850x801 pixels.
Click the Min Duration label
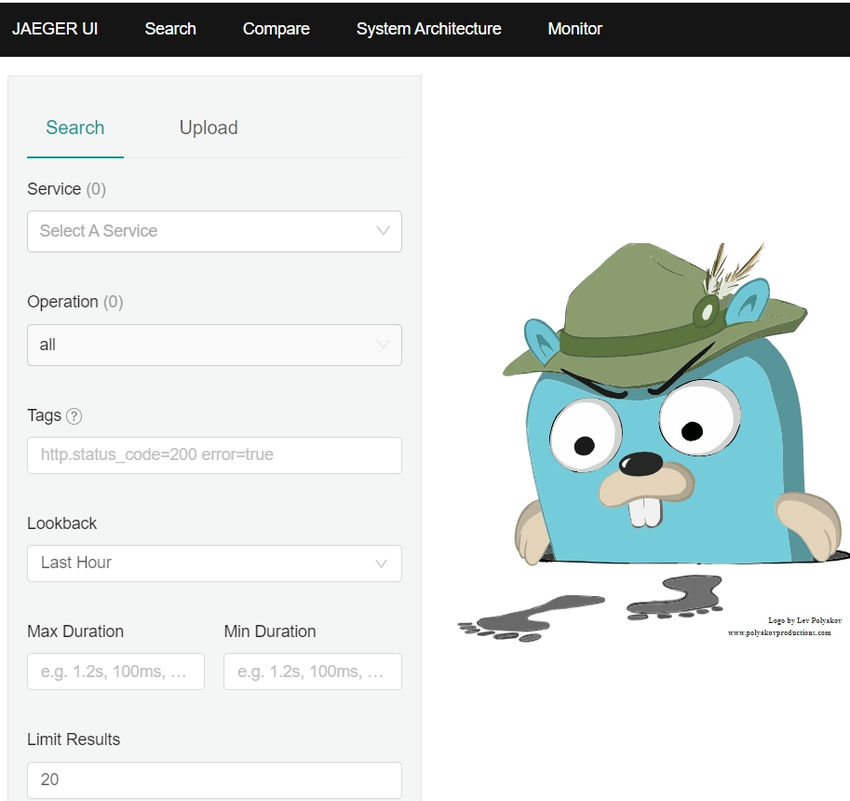(x=270, y=631)
